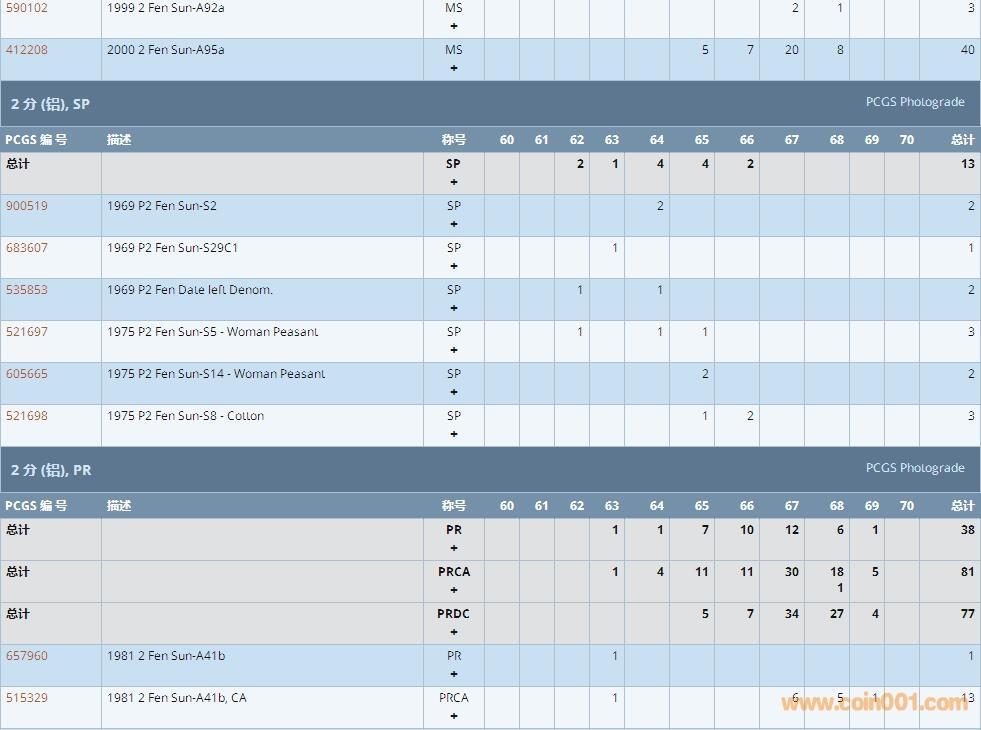Click PCGS Photograde in 2分 SP header
This screenshot has height=730, width=981.
pyautogui.click(x=914, y=102)
